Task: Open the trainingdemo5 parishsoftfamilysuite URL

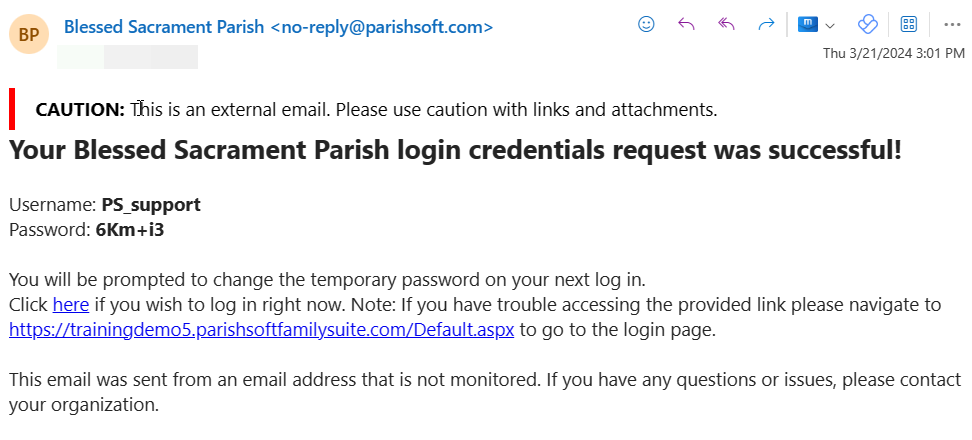Action: [262, 330]
